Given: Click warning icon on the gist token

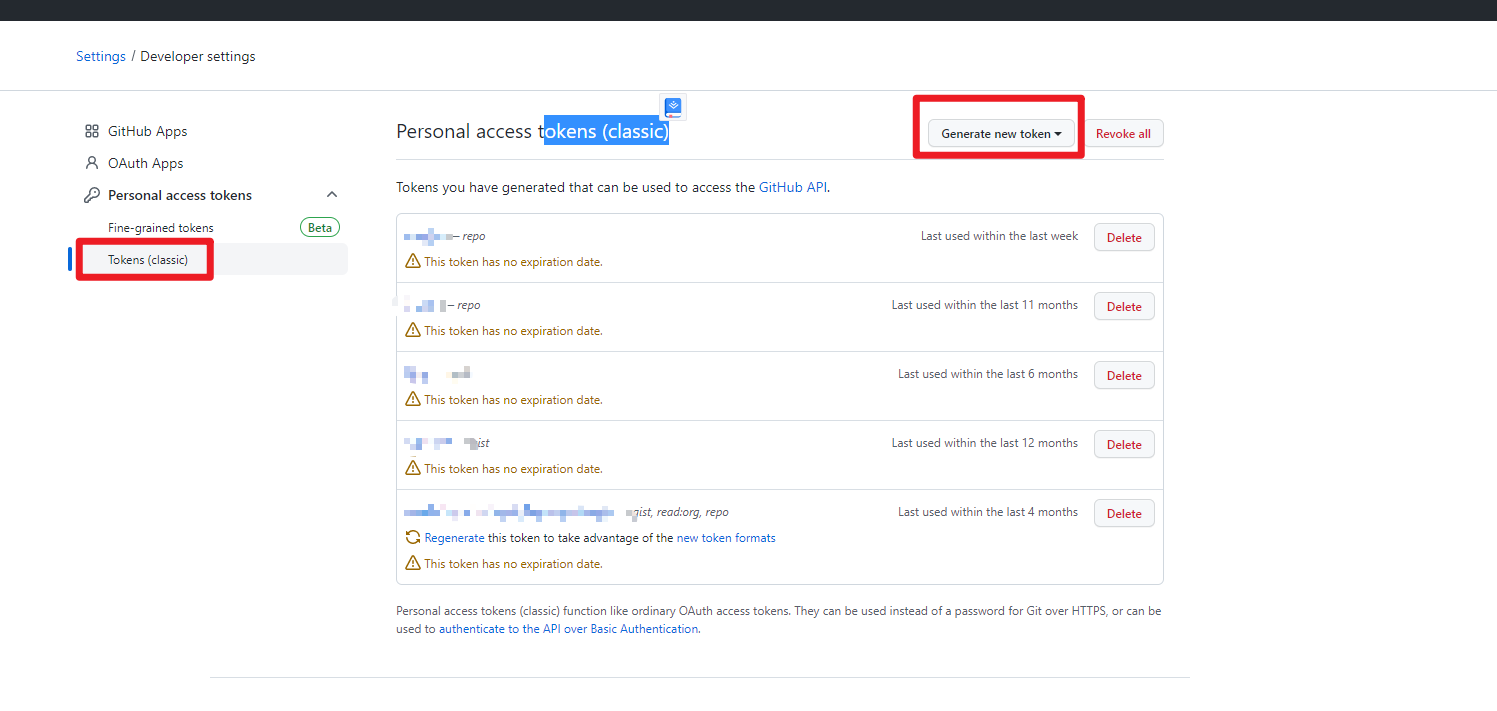Looking at the screenshot, I should (412, 469).
